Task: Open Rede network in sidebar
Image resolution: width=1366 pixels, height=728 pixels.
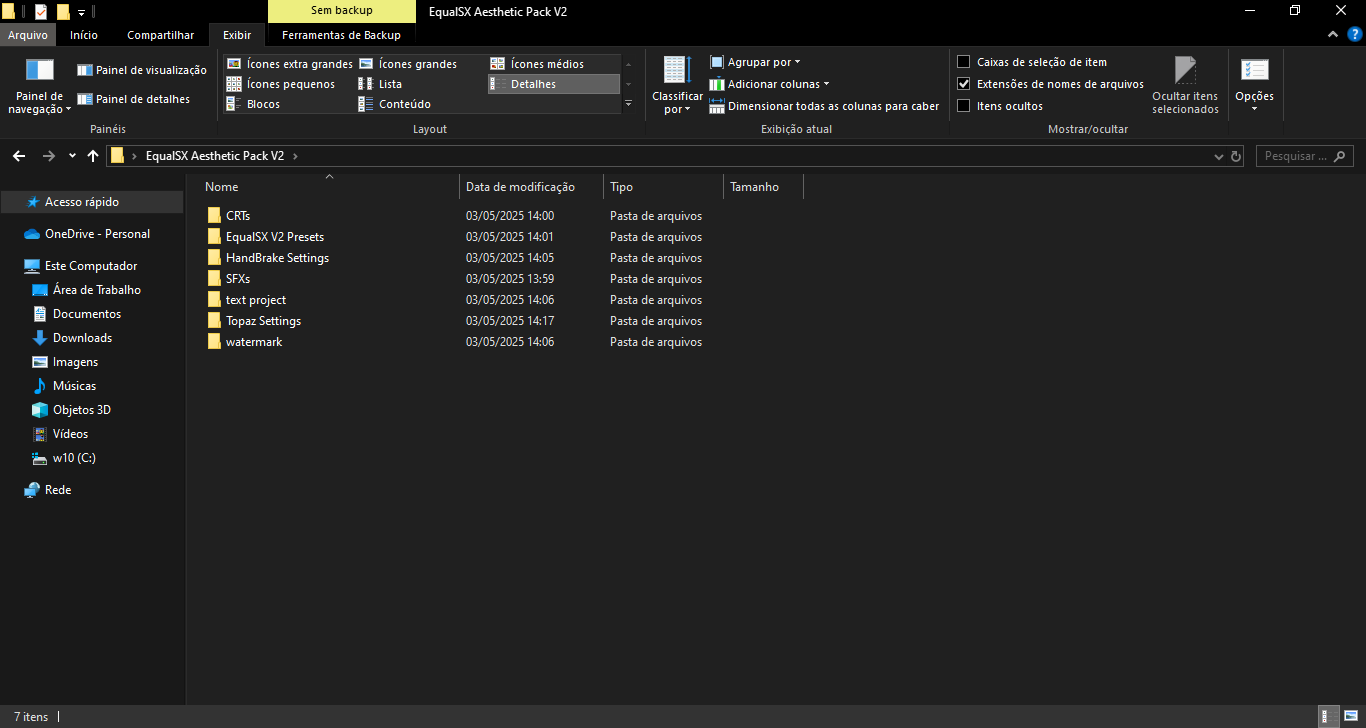Action: point(58,490)
